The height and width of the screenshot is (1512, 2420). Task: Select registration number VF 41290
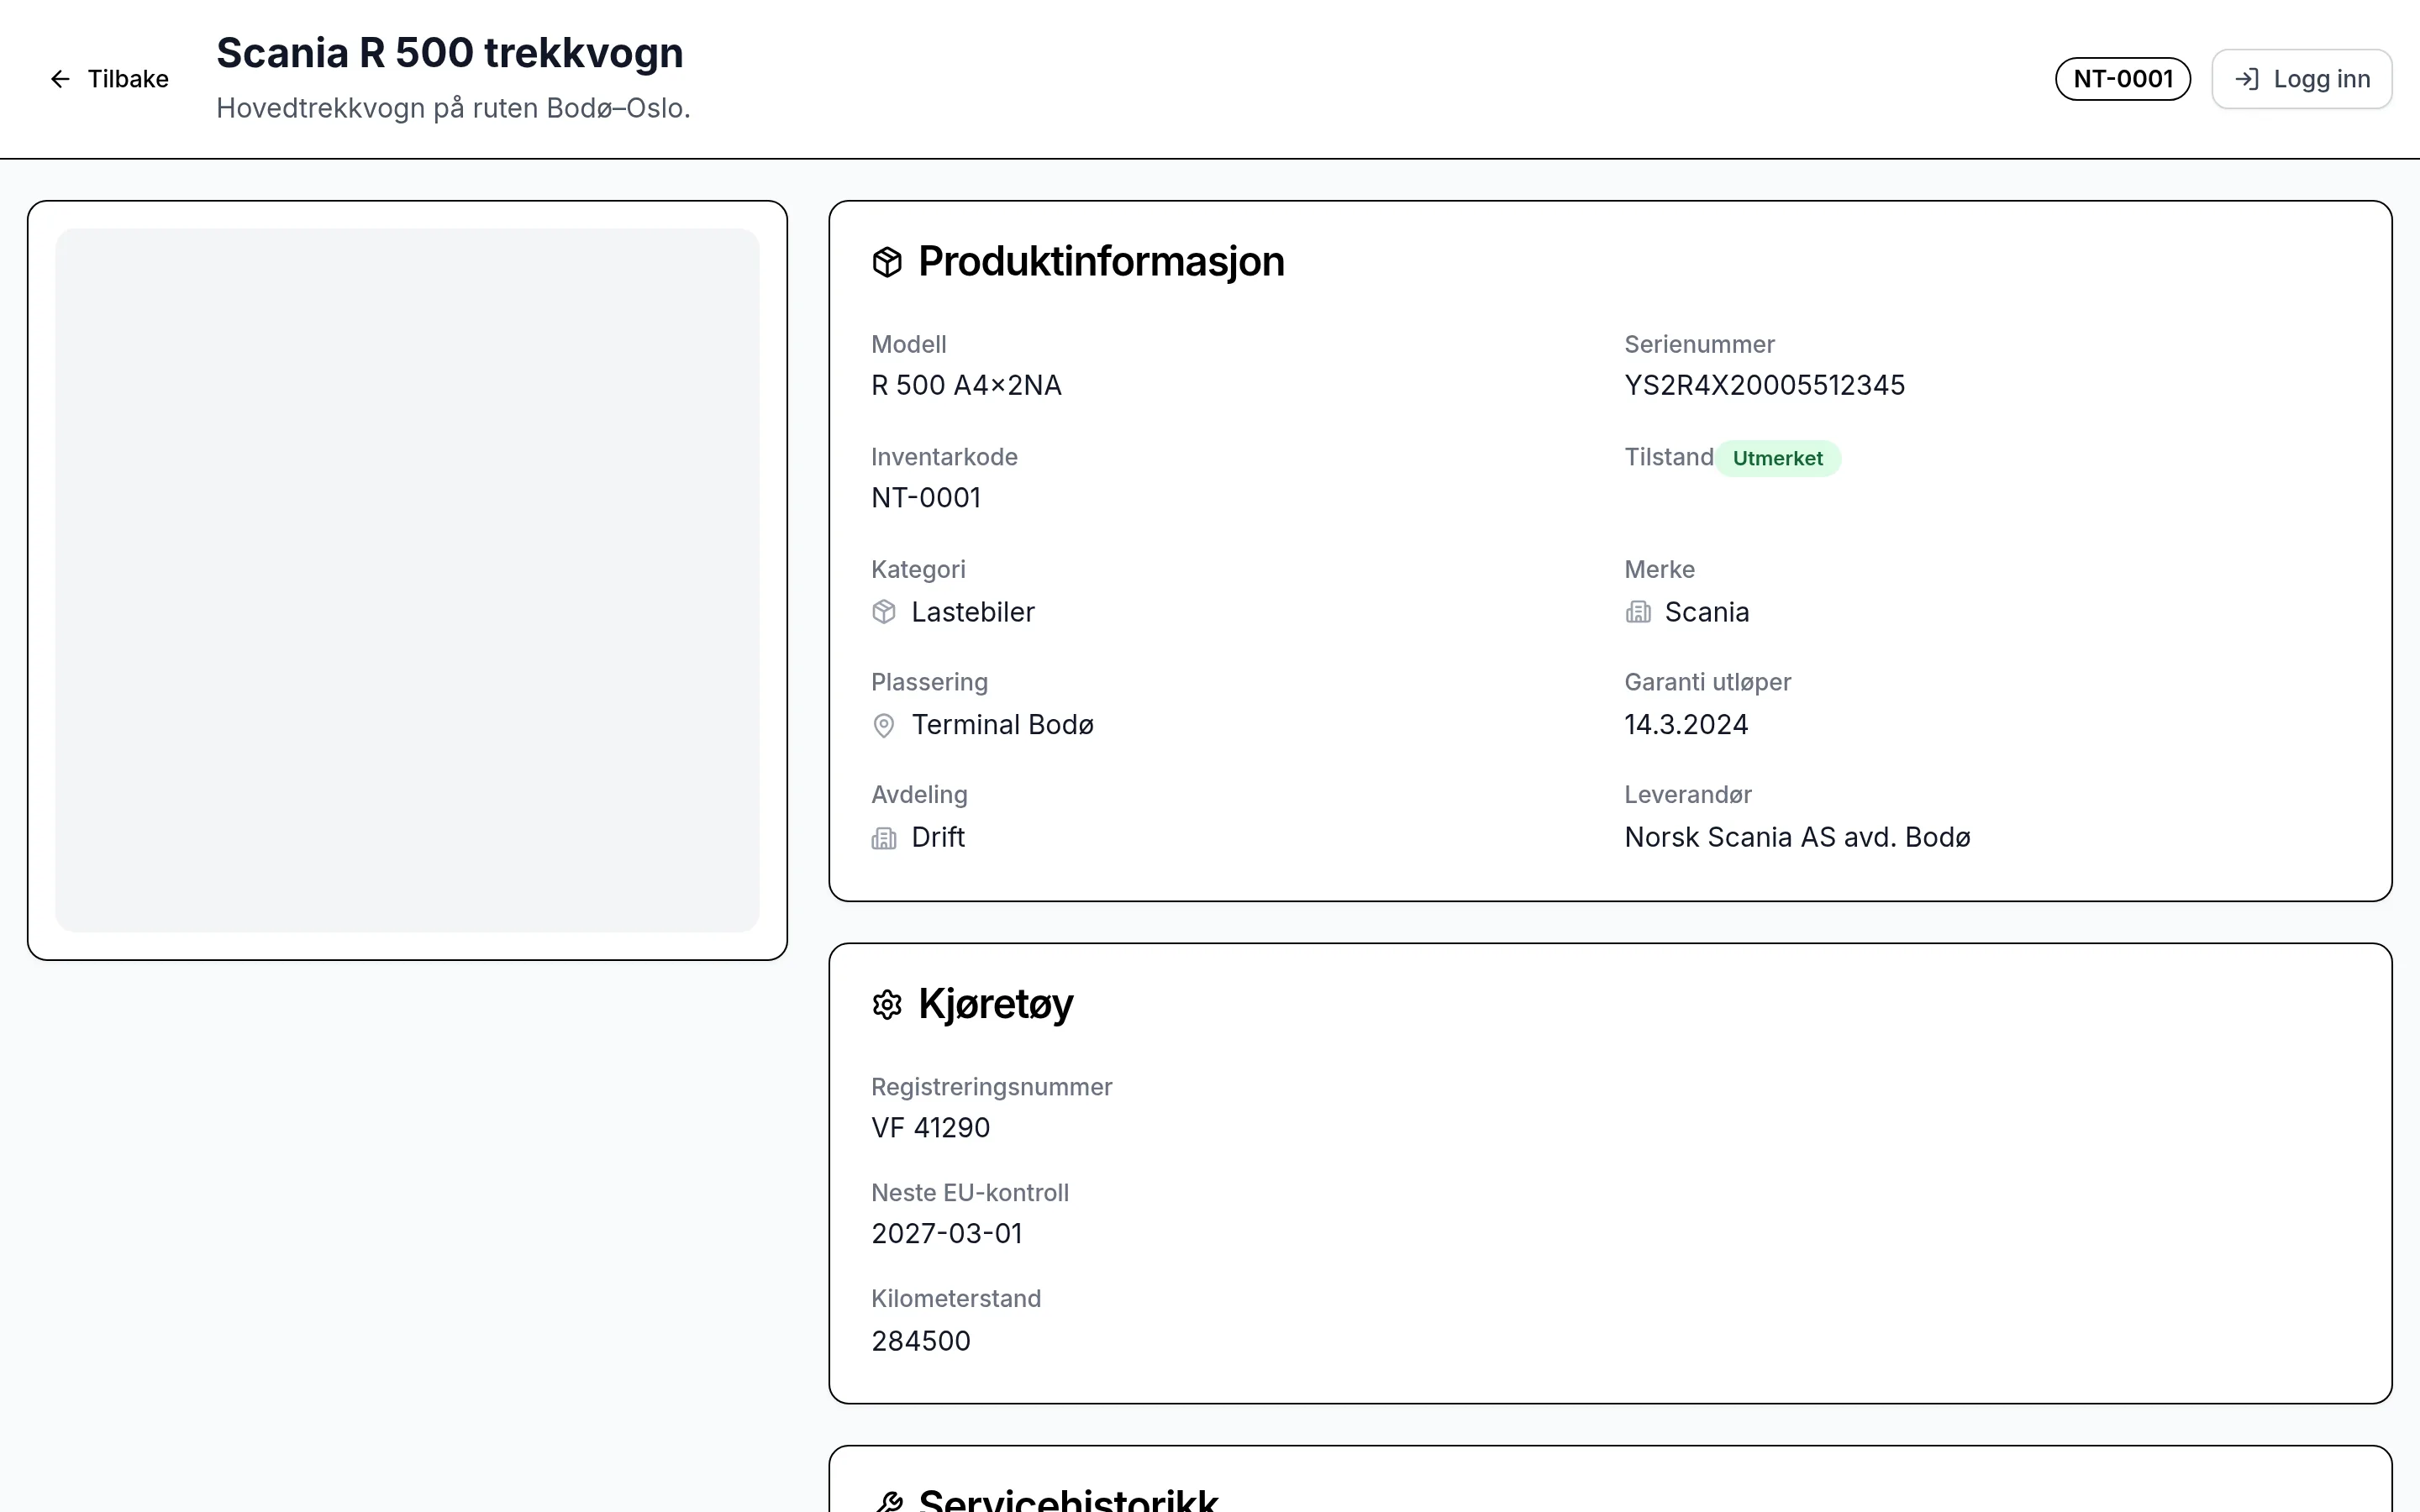click(930, 1128)
